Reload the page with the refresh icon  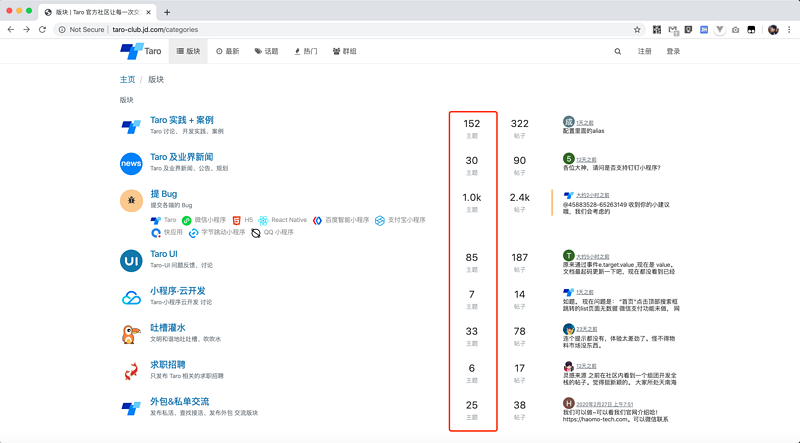click(42, 30)
